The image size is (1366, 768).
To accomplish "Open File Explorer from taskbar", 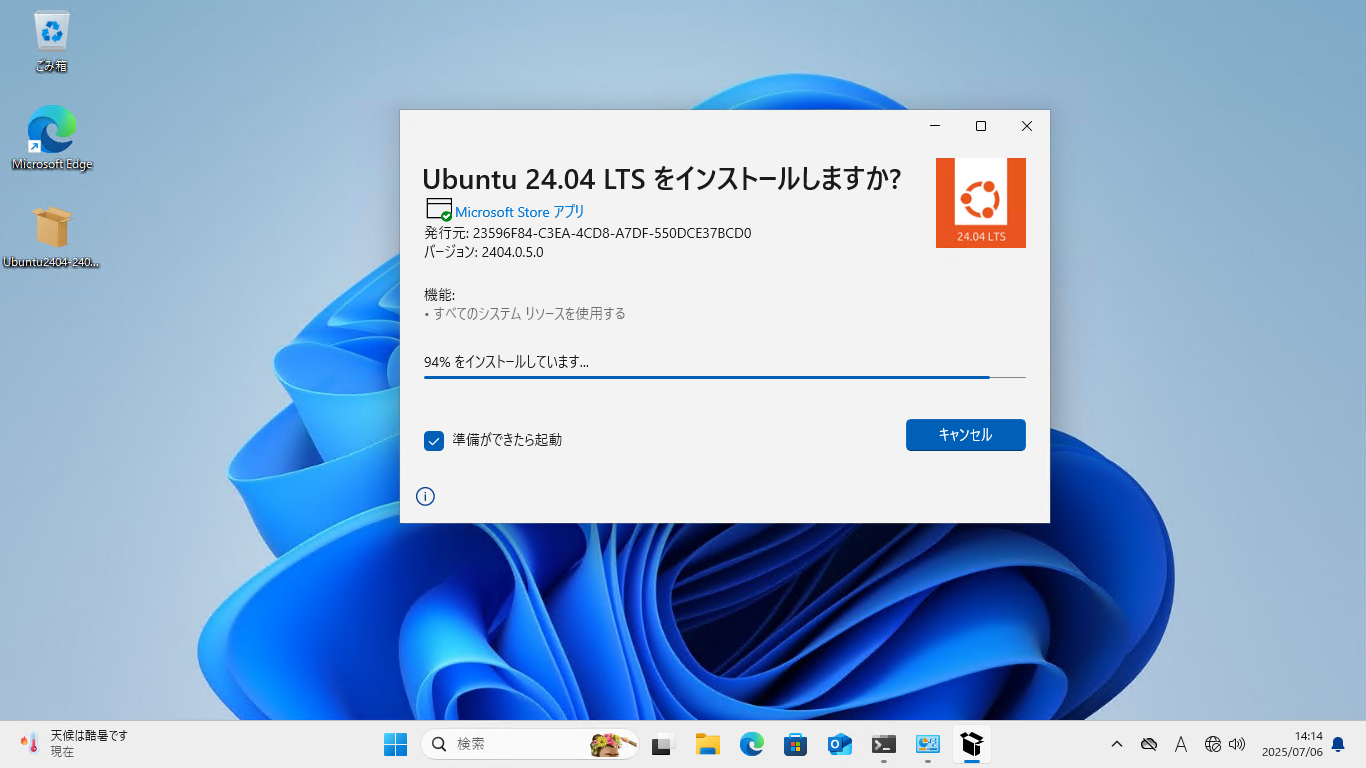I will [x=708, y=744].
